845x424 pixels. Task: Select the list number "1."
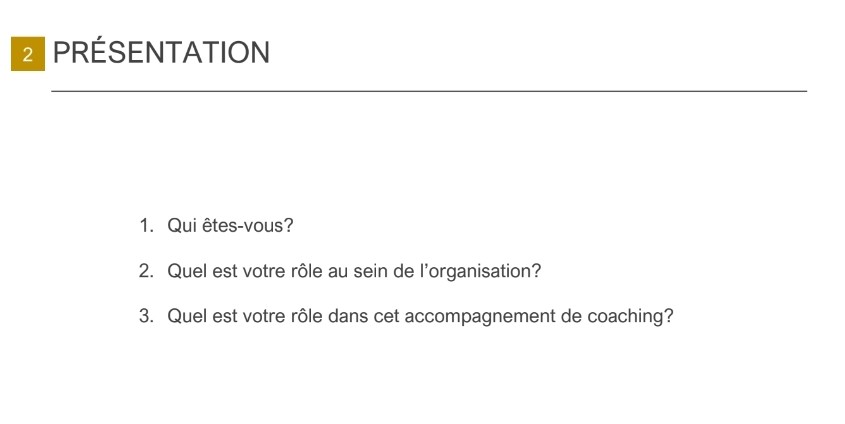[x=147, y=226]
